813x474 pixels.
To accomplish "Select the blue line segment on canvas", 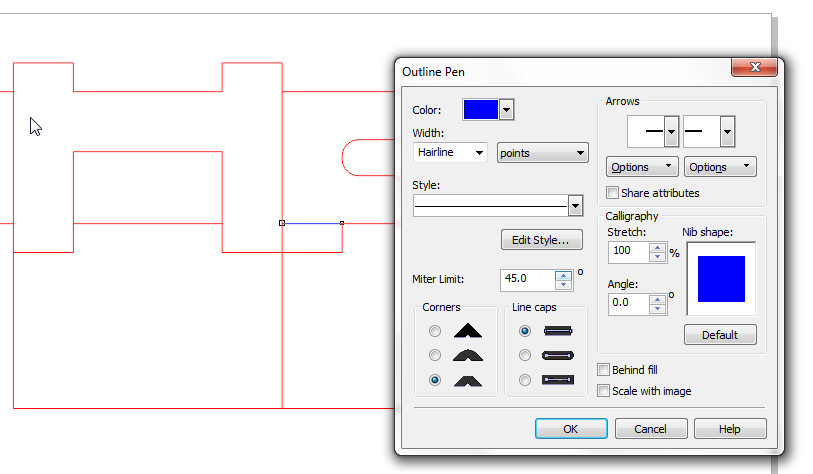I will point(312,224).
